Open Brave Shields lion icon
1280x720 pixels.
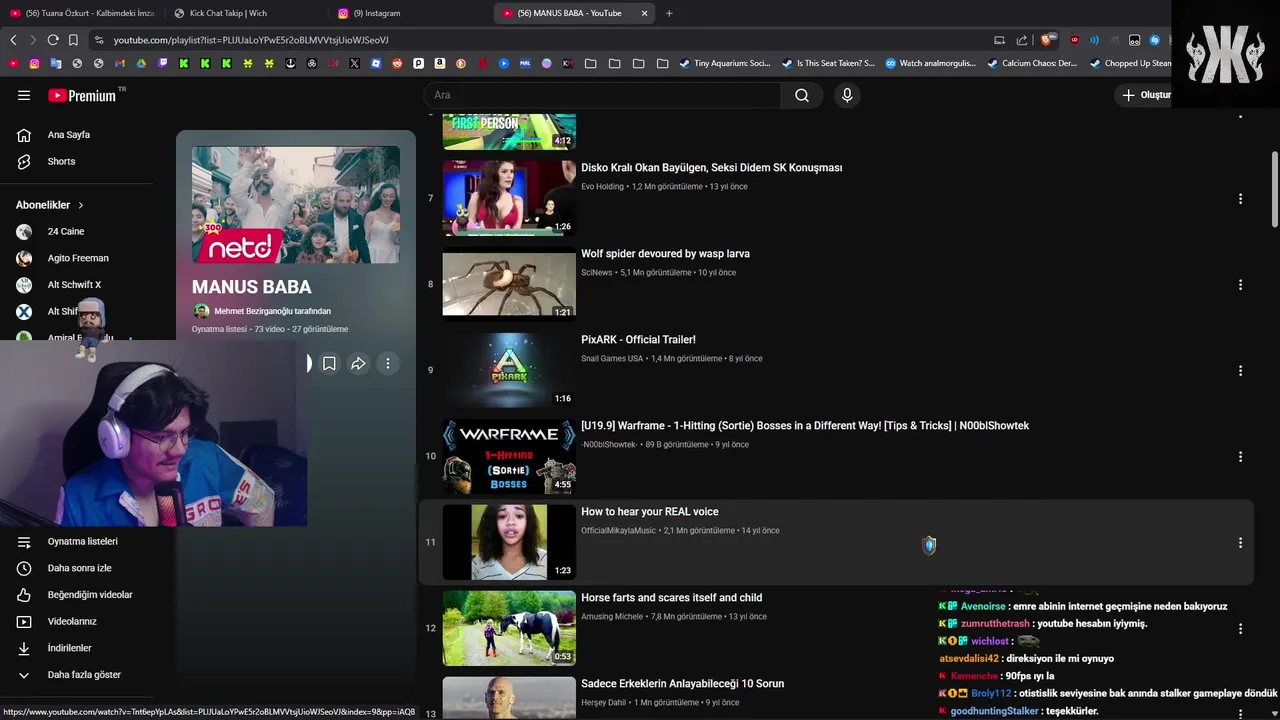[1046, 40]
